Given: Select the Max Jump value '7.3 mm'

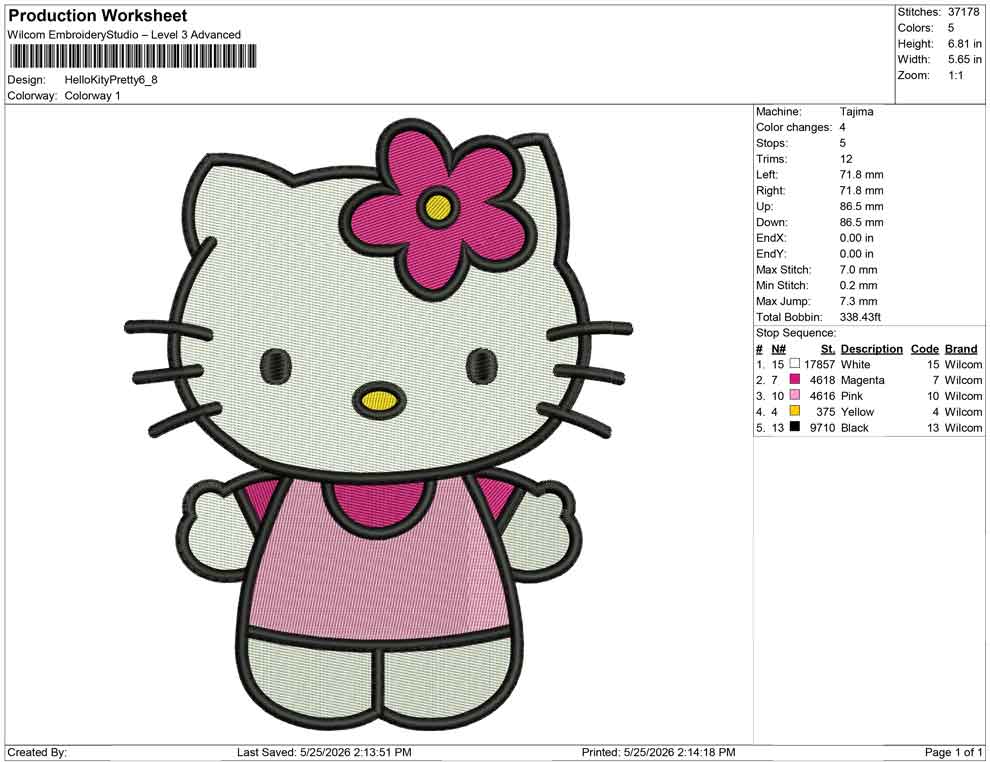Looking at the screenshot, I should (x=859, y=301).
